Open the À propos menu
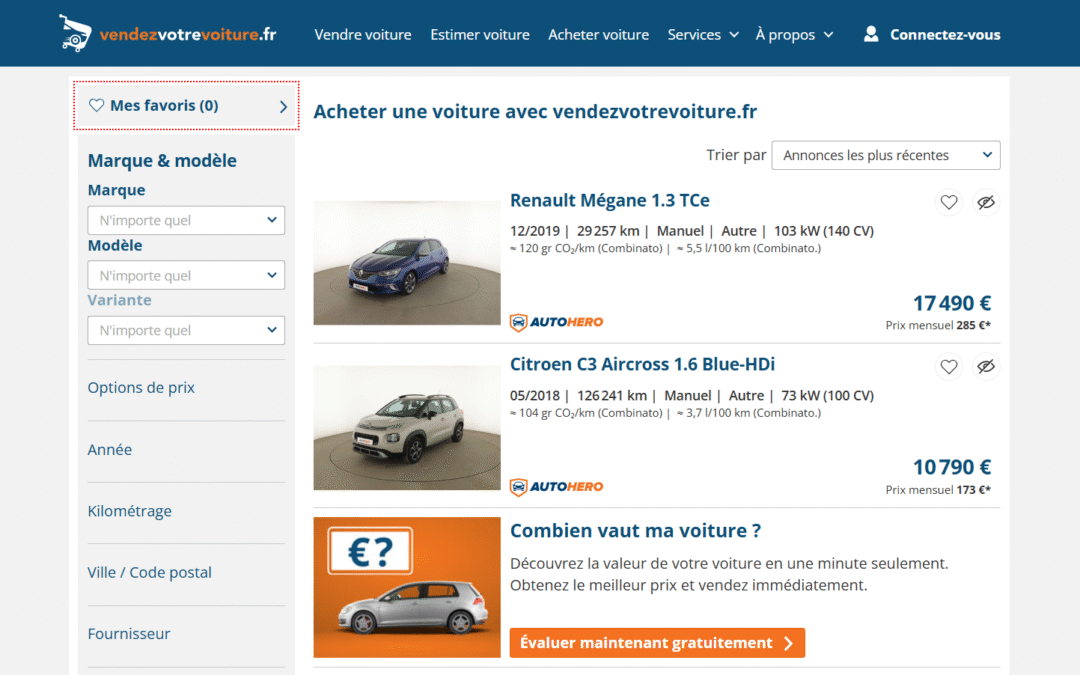Screen dimensions: 1080x675 pos(794,34)
